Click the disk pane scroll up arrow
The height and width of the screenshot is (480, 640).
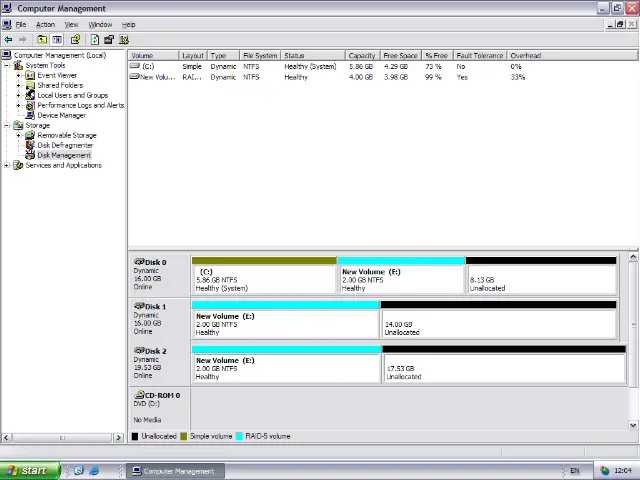click(x=633, y=256)
